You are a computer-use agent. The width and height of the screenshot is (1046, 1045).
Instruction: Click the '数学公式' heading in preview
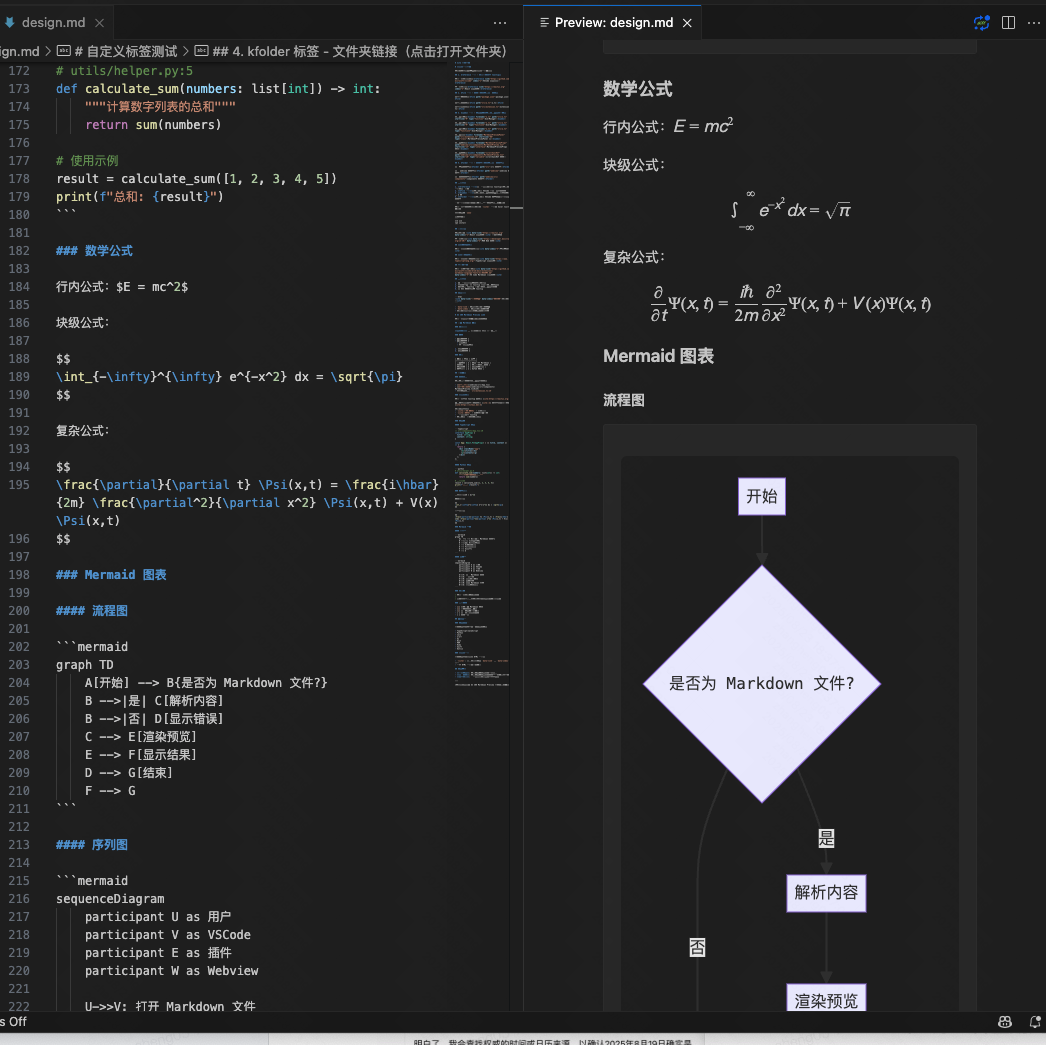(x=637, y=89)
